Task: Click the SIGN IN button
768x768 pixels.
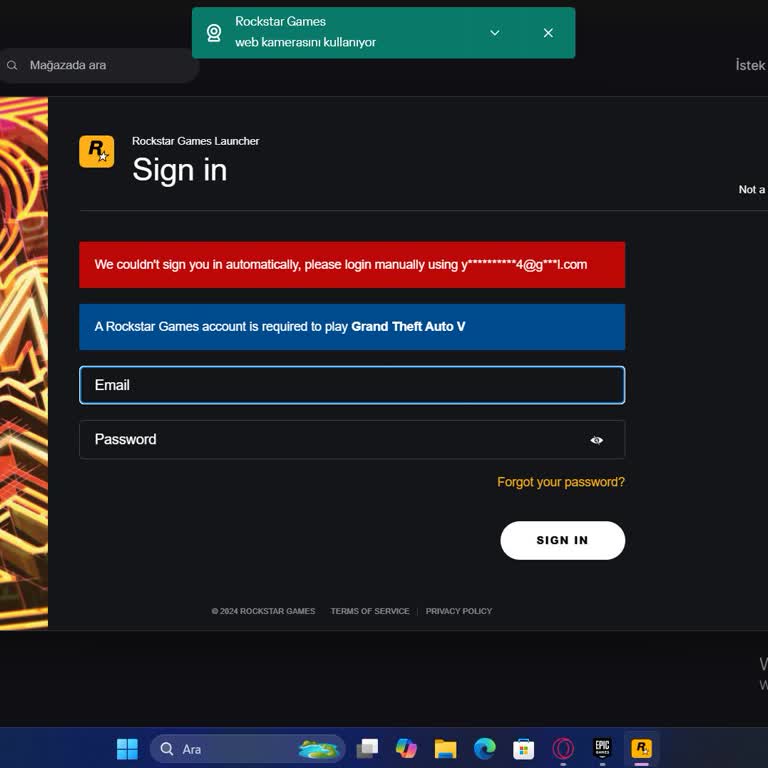Action: pos(562,540)
